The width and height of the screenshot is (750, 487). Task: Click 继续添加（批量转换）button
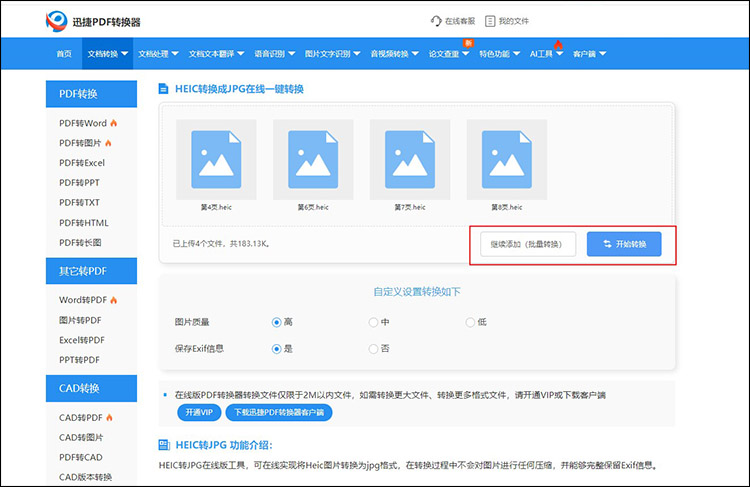[528, 244]
